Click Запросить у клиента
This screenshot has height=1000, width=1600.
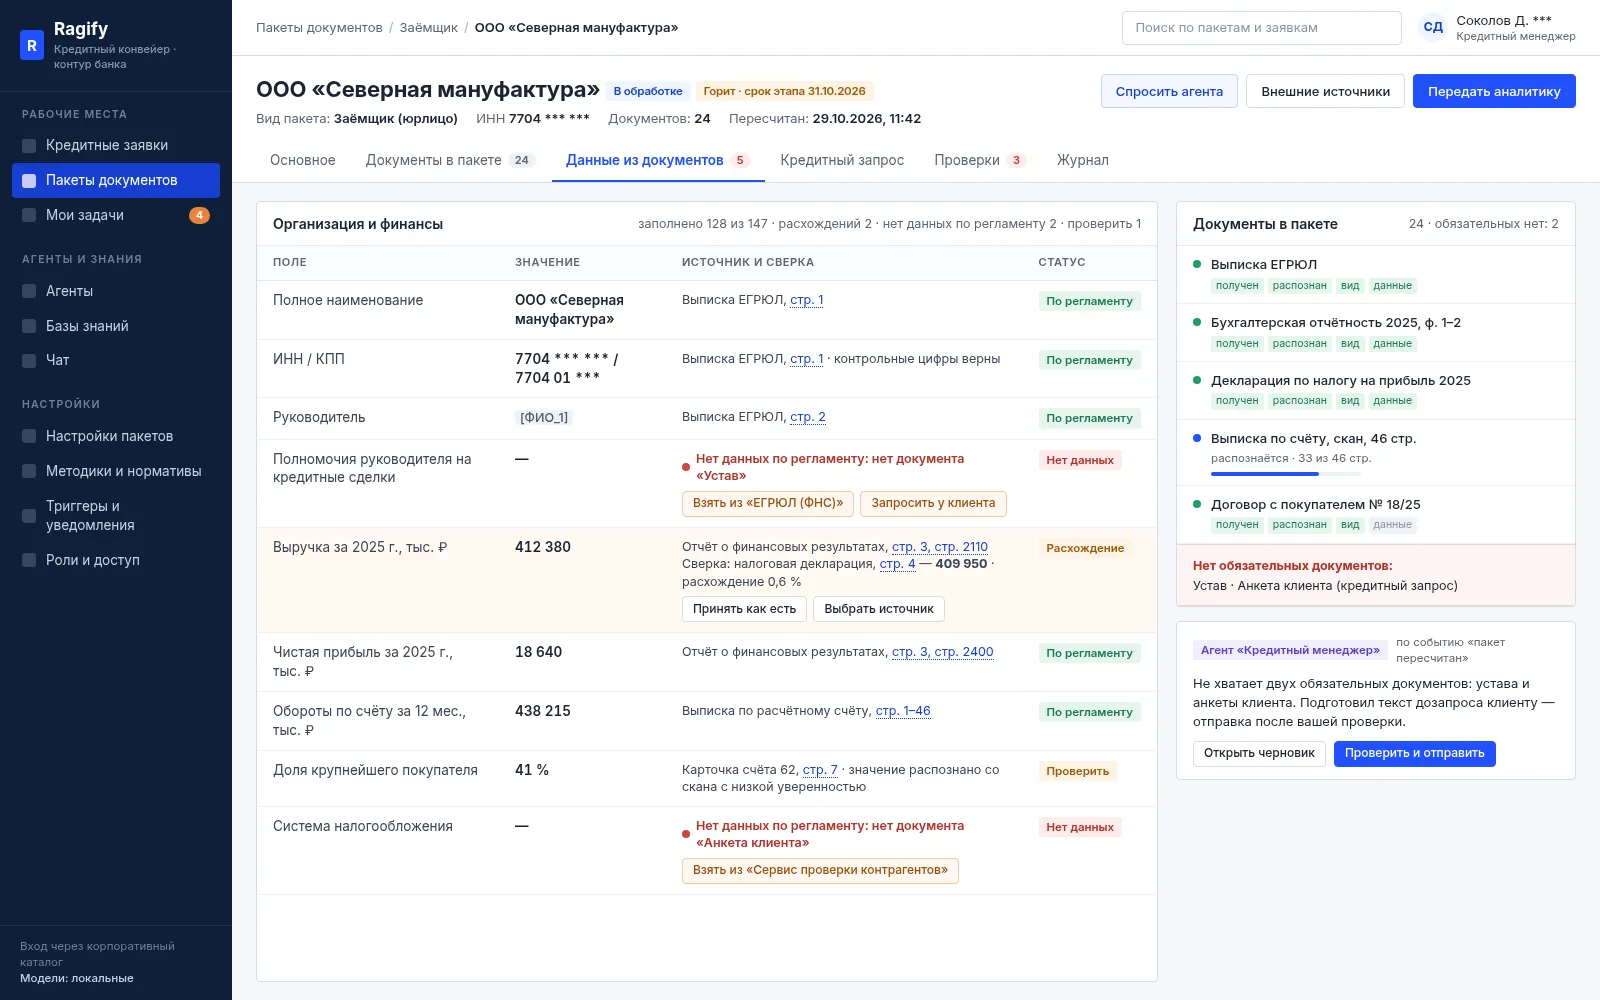(x=933, y=503)
